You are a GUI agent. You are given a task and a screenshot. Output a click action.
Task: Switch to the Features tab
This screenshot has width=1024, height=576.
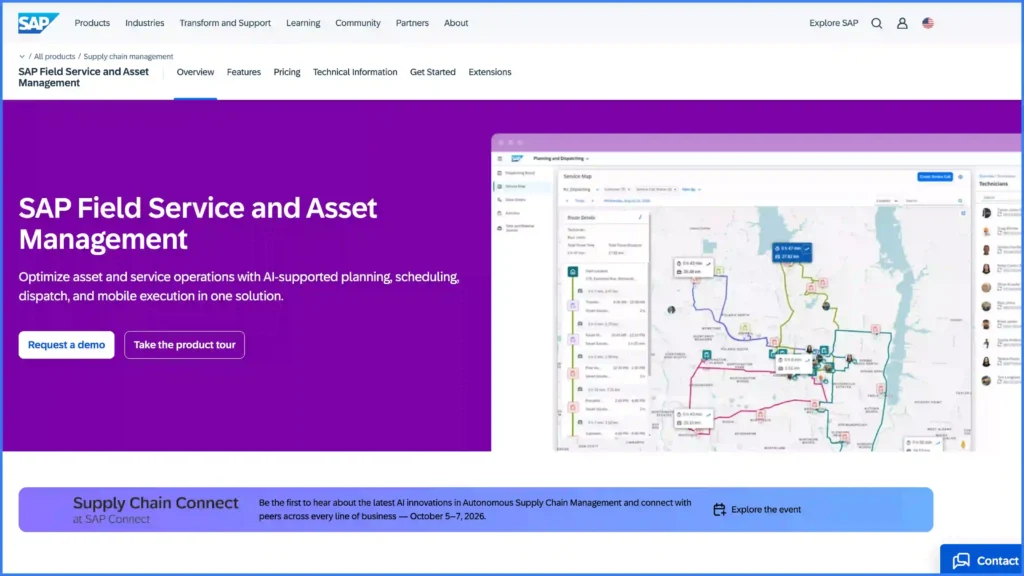tap(244, 72)
